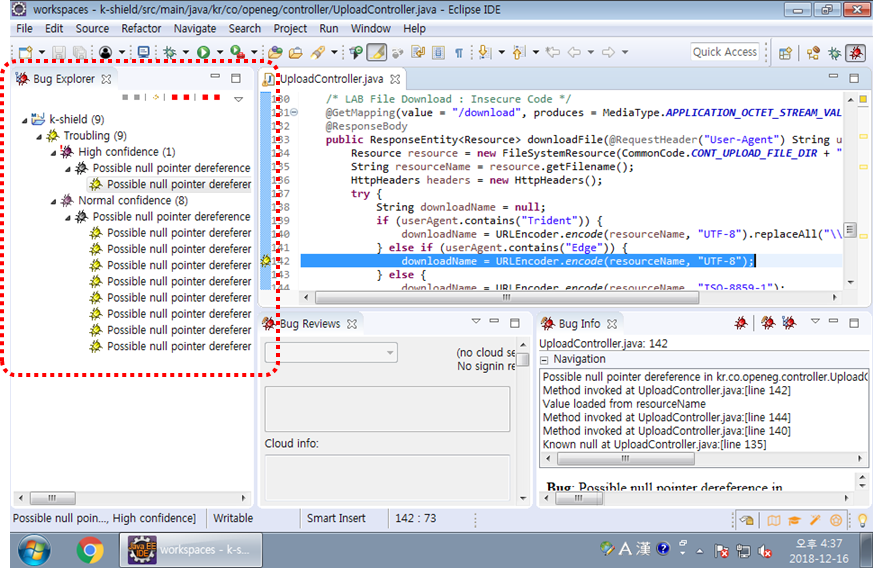The image size is (873, 568).
Task: Toggle Show Whitespace Characters pilcrow icon
Action: coord(459,53)
